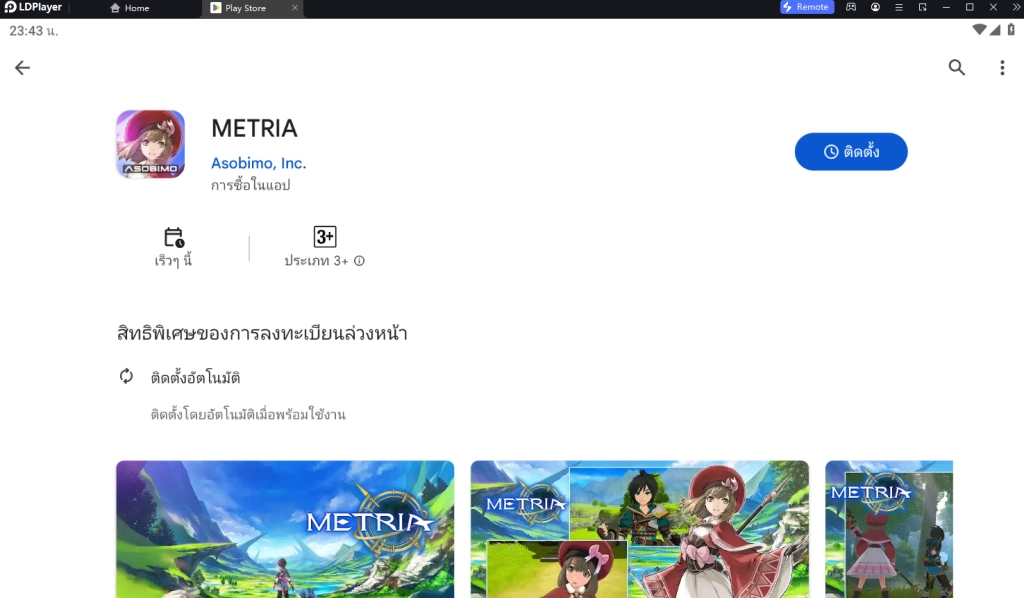The height and width of the screenshot is (598, 1024).
Task: Switch to the Home tab
Action: (130, 8)
